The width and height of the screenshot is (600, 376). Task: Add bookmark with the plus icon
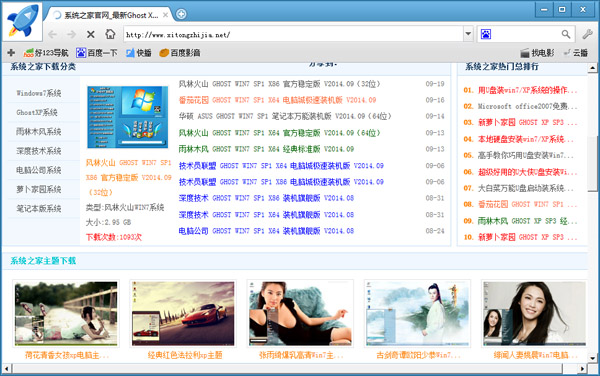click(11, 53)
